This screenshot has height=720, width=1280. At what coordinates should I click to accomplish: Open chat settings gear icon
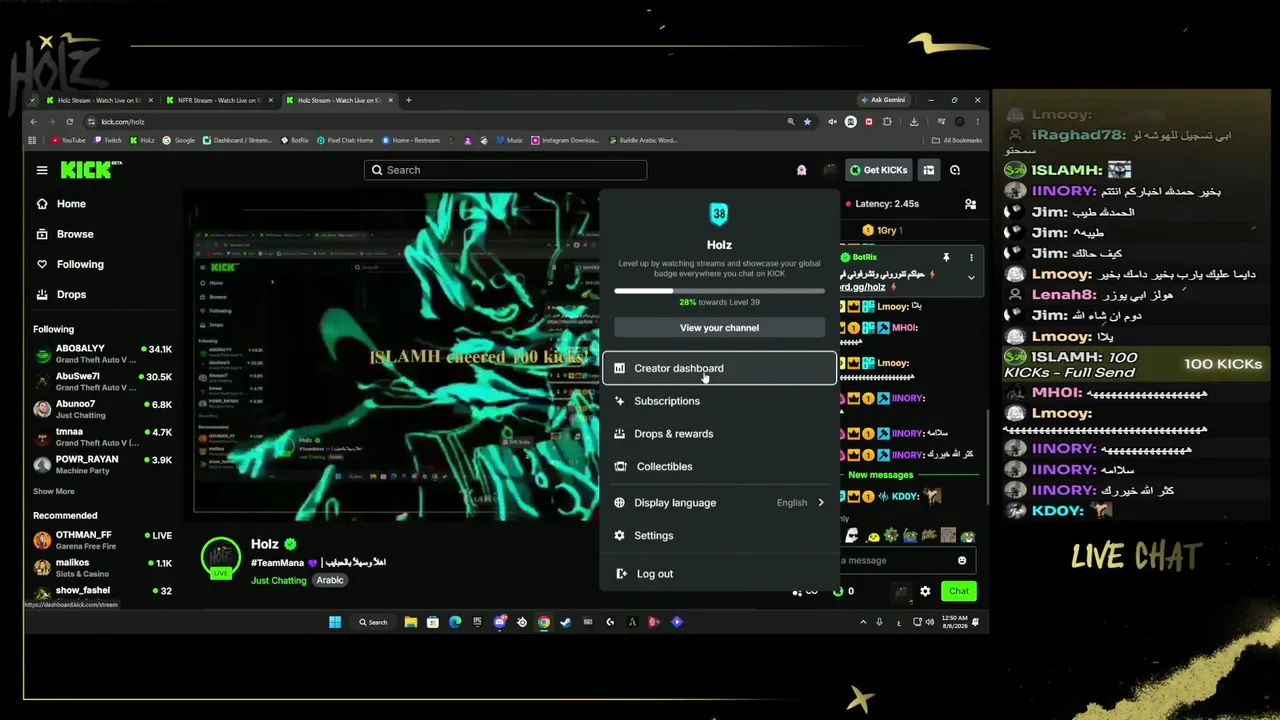(925, 591)
